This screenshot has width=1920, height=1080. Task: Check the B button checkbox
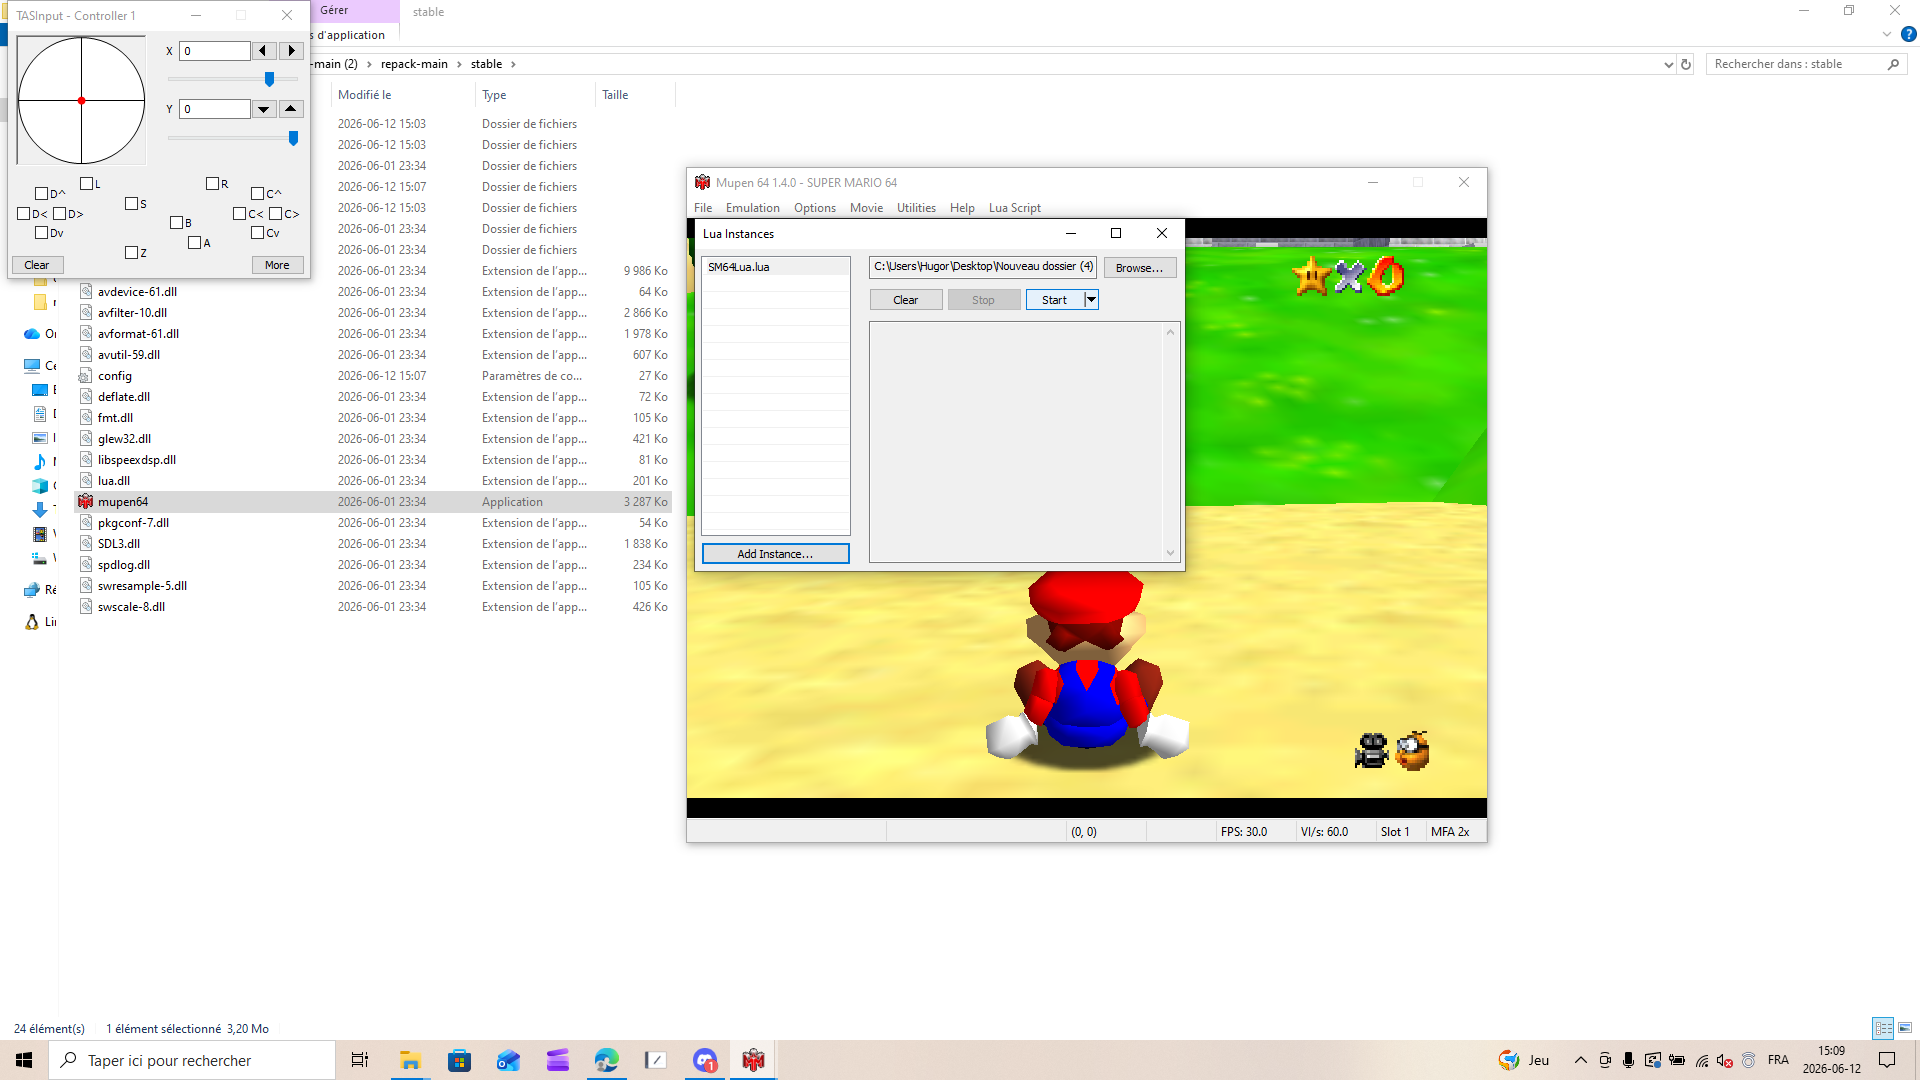point(177,223)
